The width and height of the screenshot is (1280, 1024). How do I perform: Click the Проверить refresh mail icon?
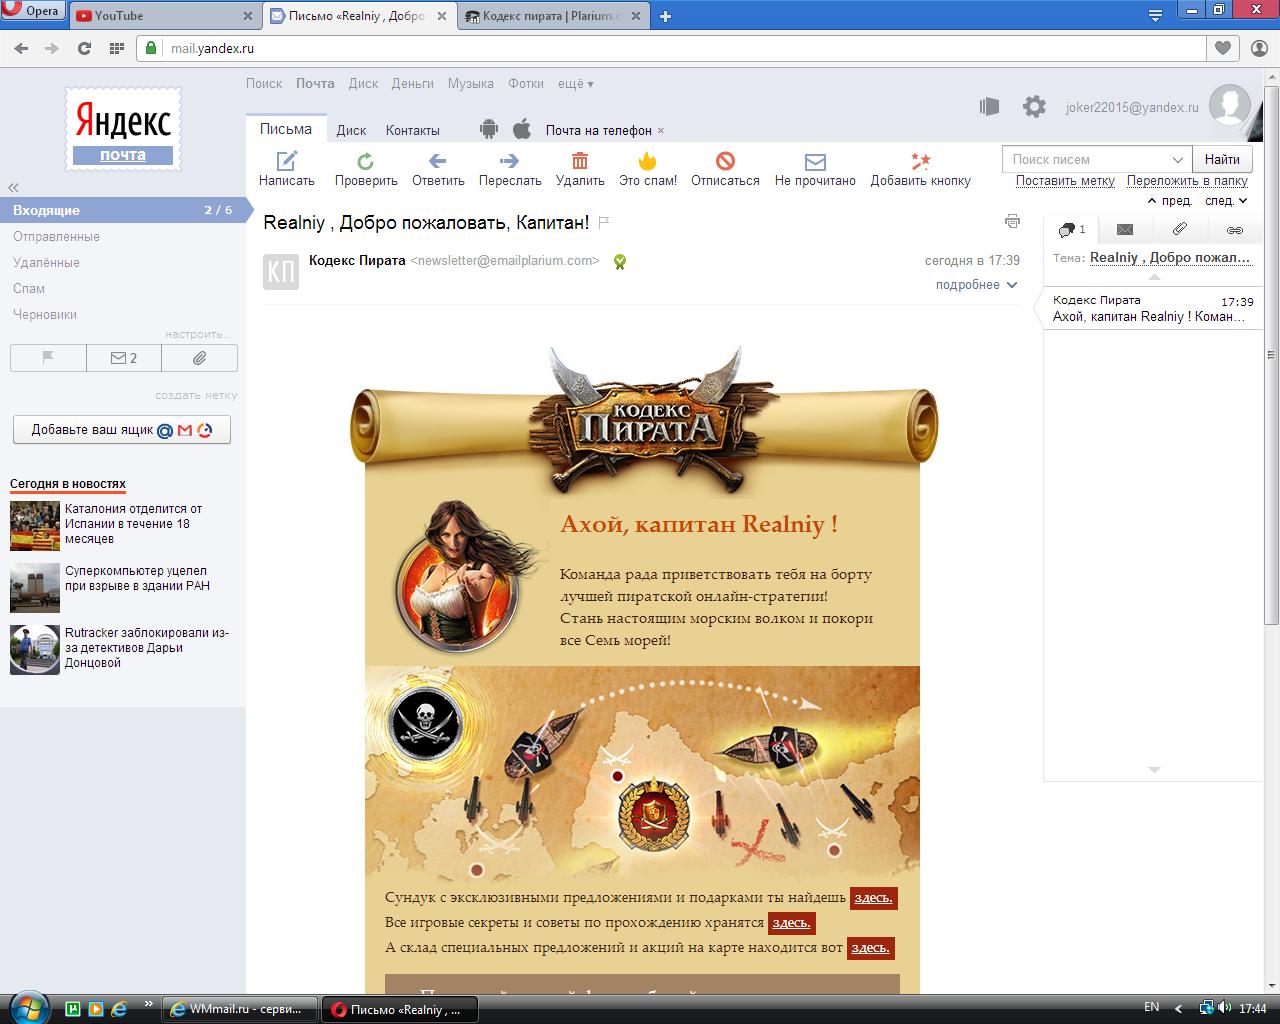tap(366, 160)
